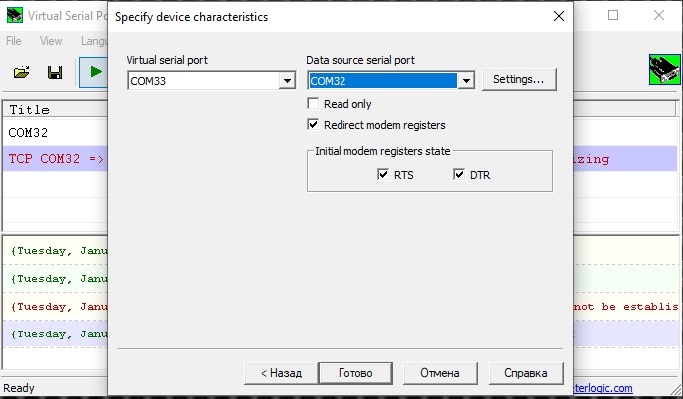
Task: Open the File menu
Action: (14, 41)
